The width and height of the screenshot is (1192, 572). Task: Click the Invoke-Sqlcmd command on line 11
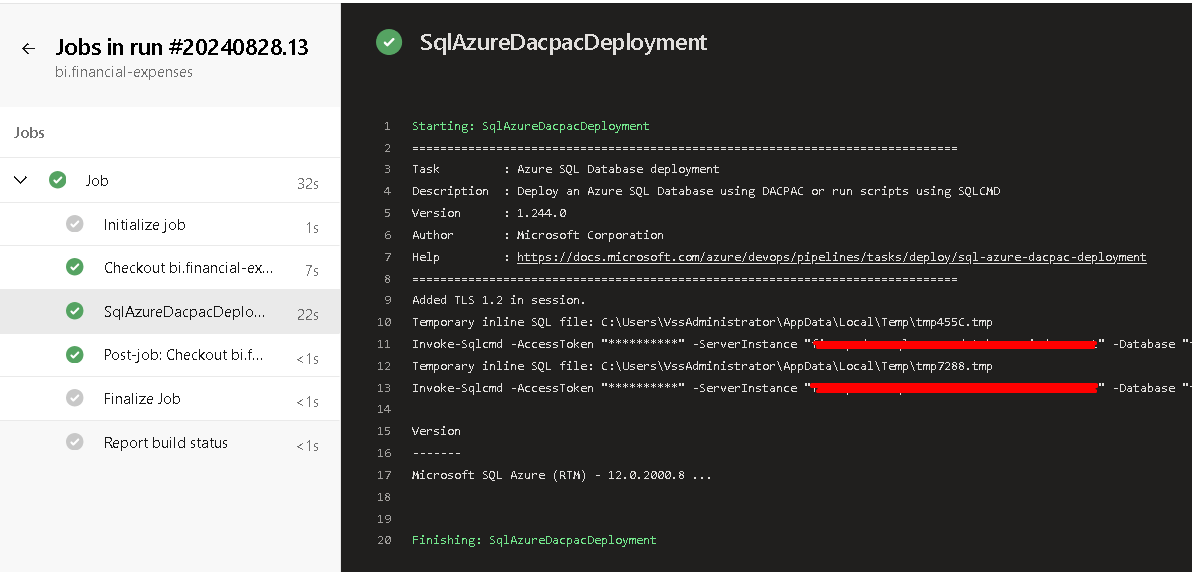coord(802,344)
